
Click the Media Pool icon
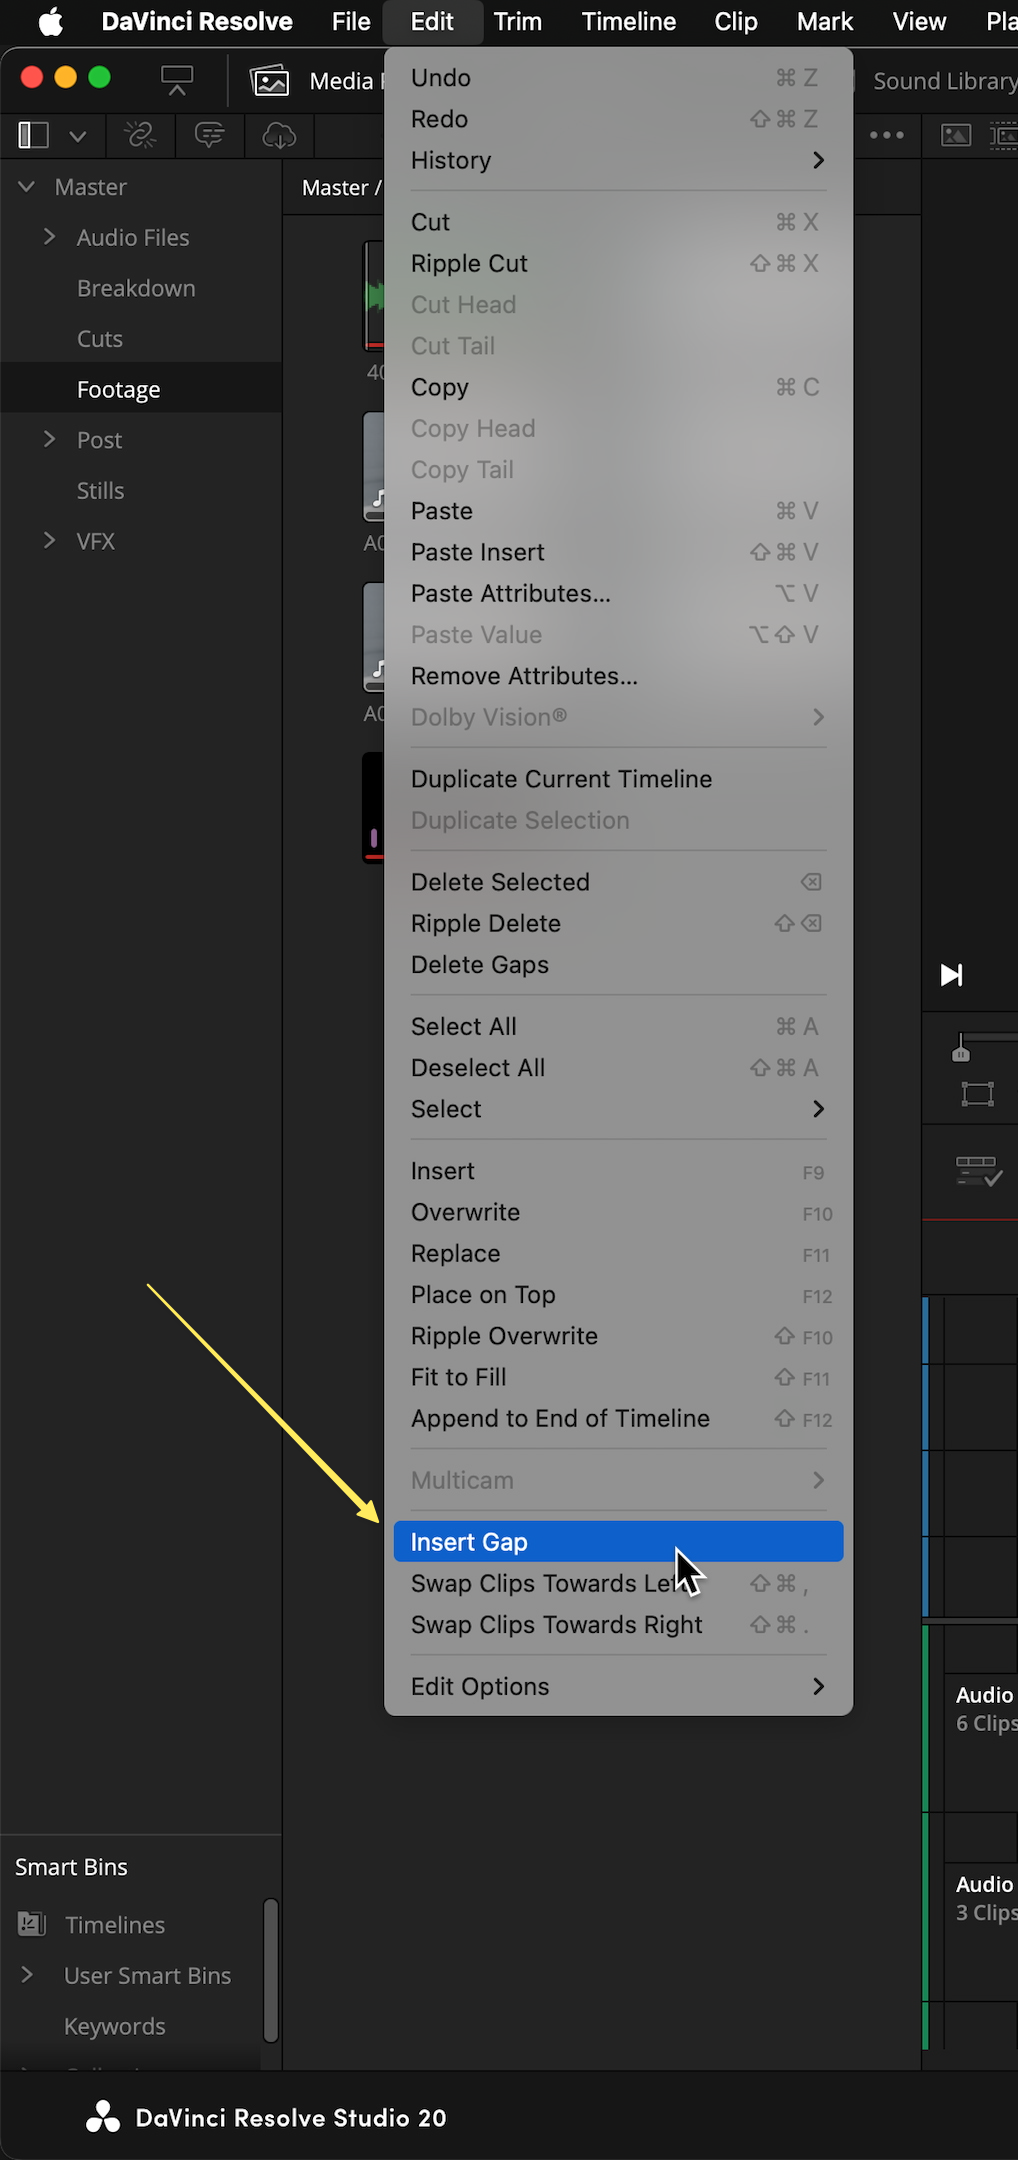(270, 81)
